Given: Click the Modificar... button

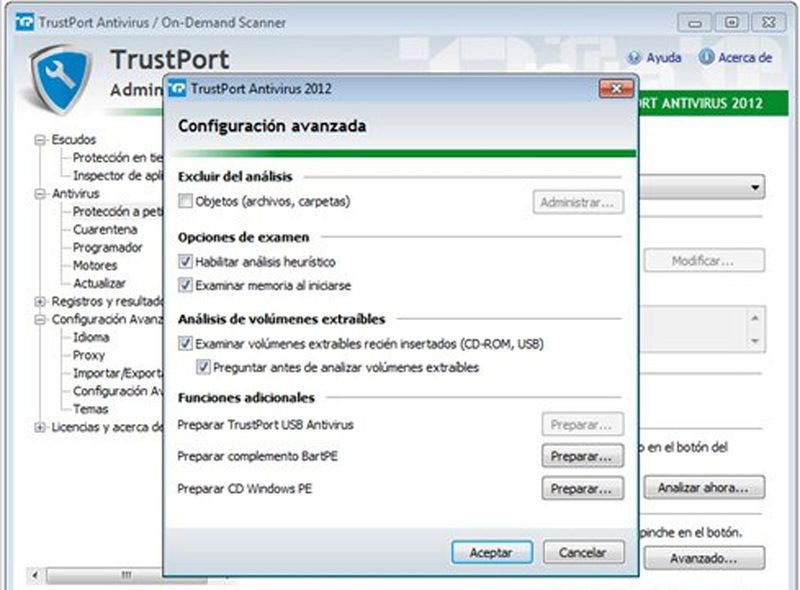Looking at the screenshot, I should click(704, 261).
